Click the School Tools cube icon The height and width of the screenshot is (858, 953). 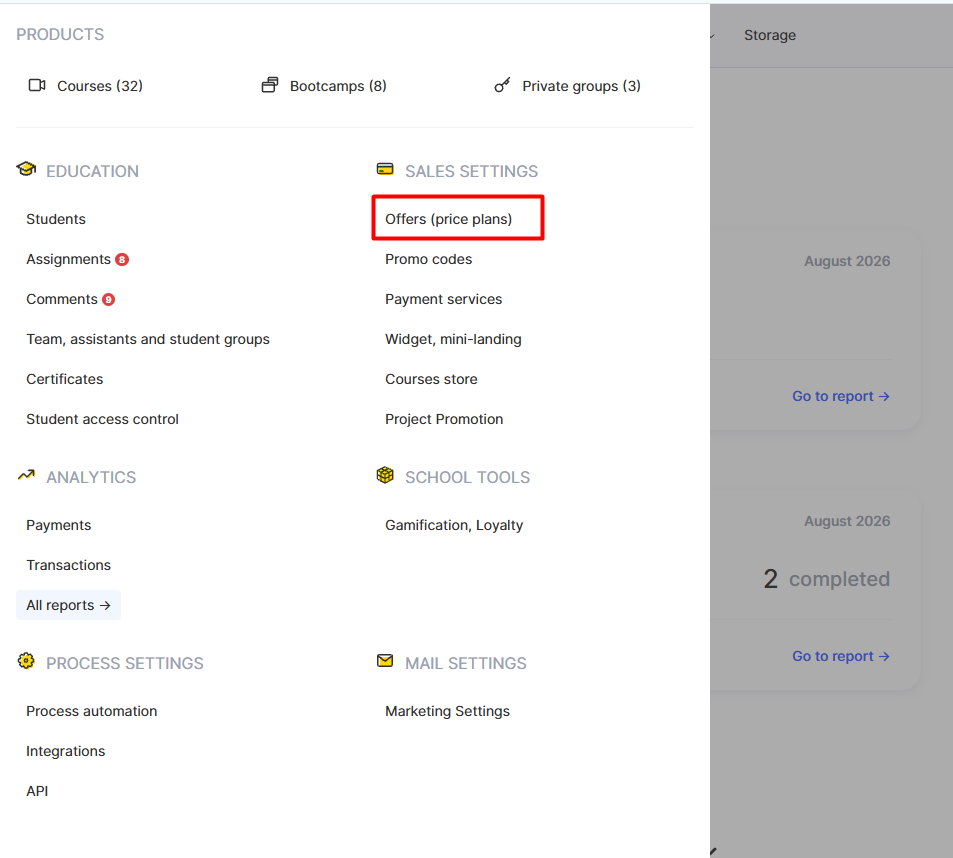click(x=385, y=475)
